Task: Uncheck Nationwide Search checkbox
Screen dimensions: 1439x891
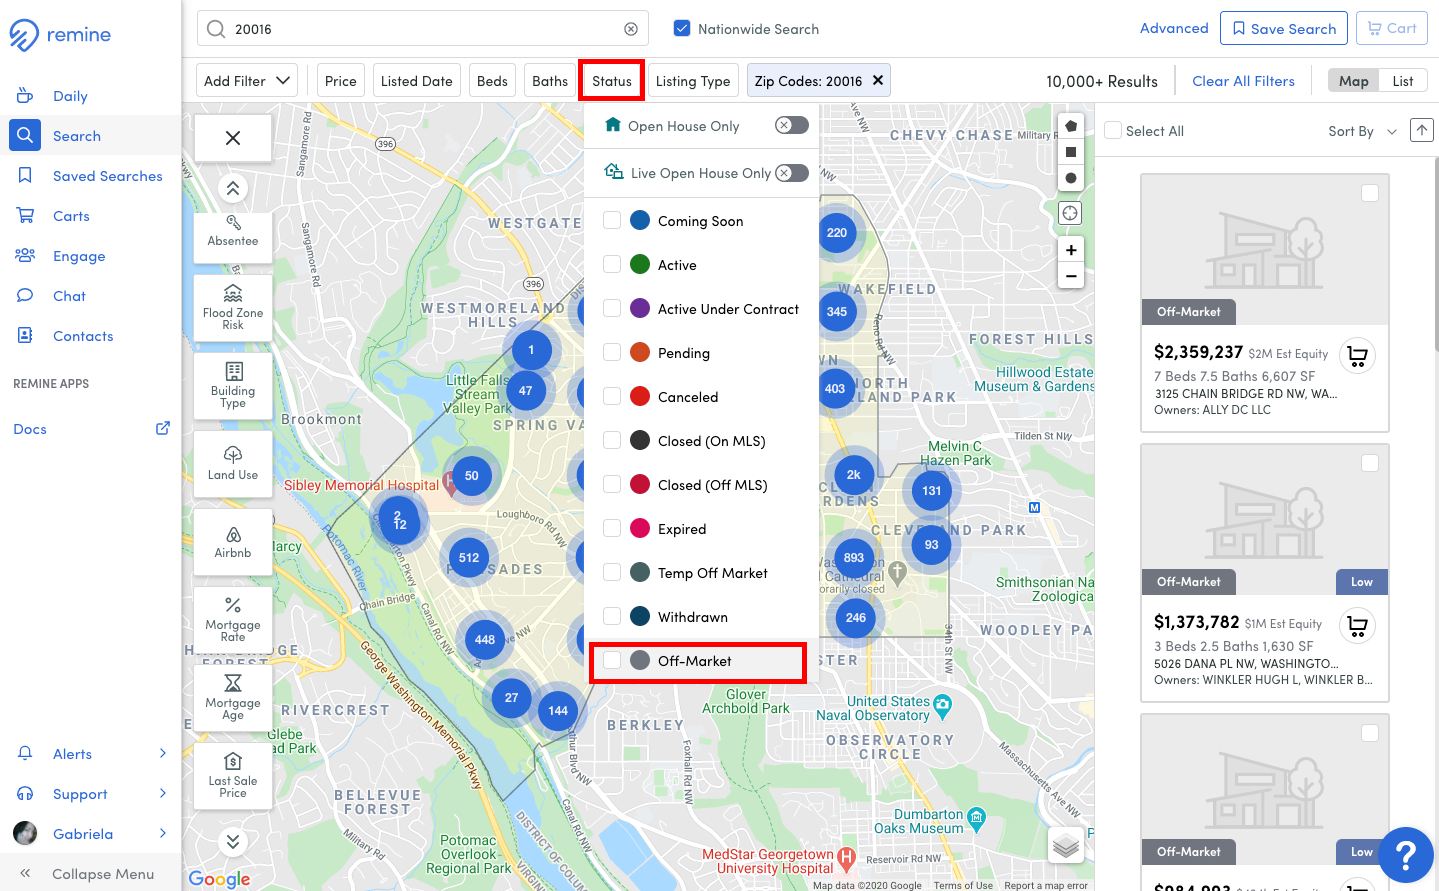Action: point(682,28)
